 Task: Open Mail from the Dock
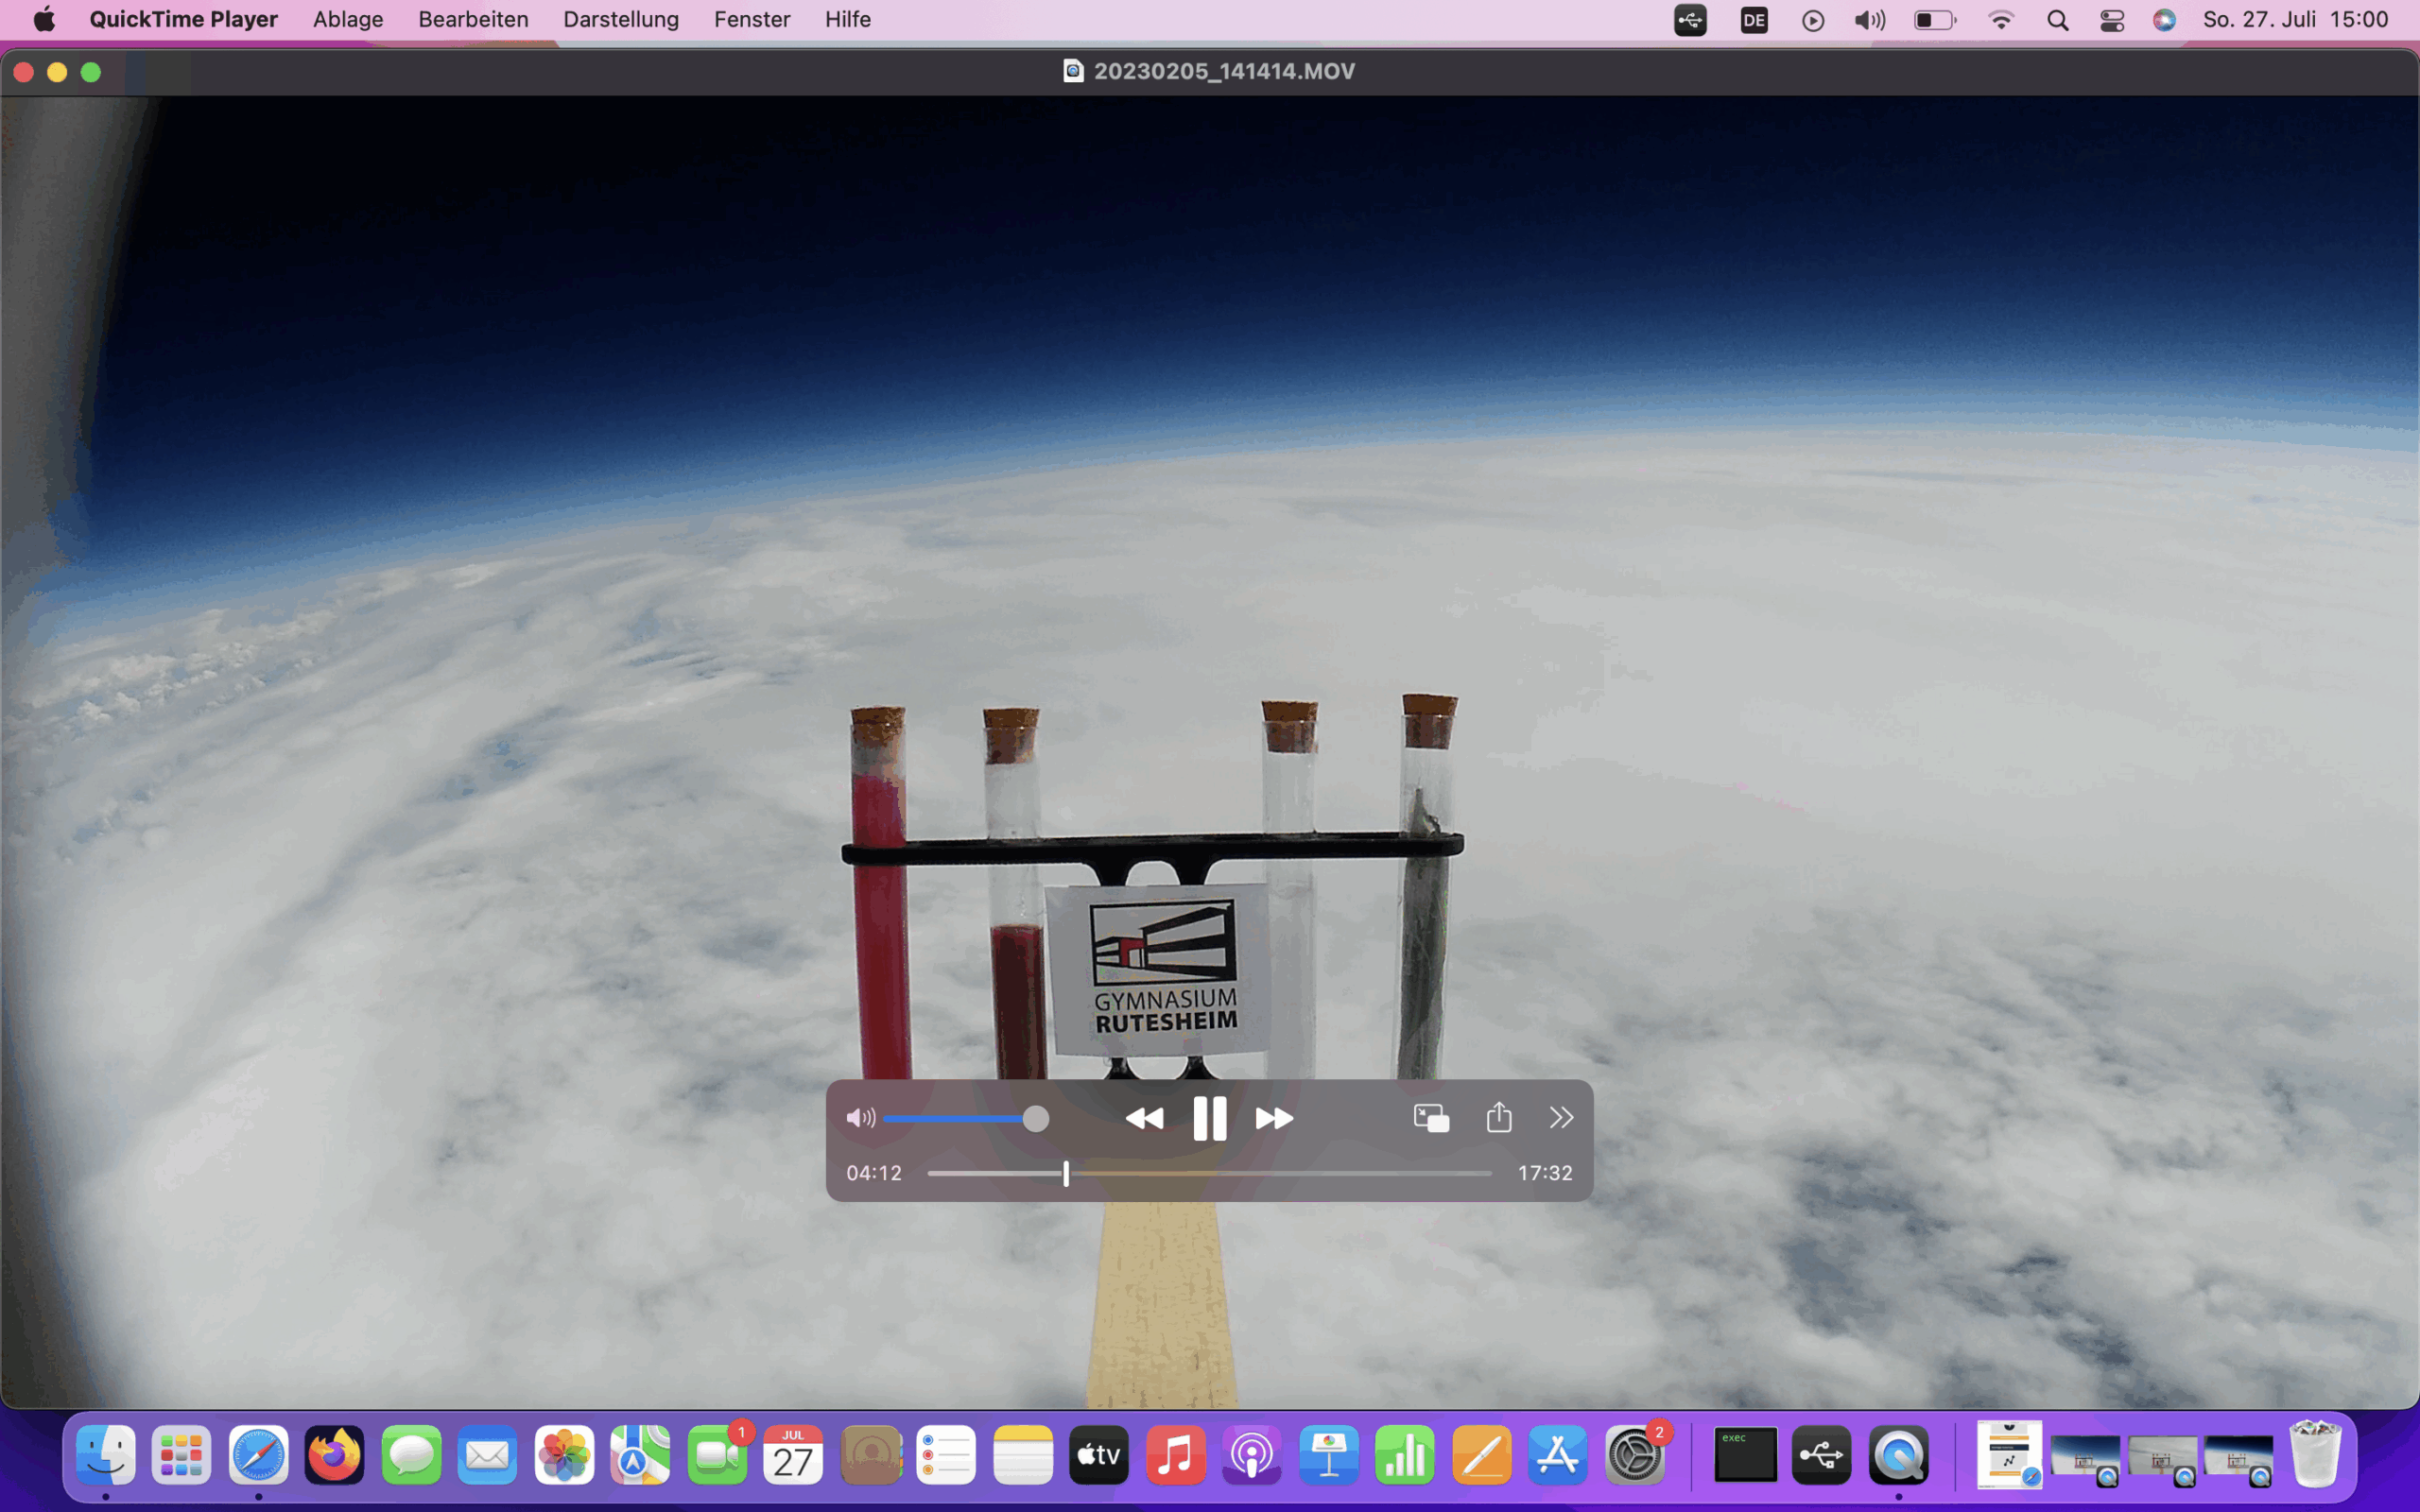click(488, 1455)
